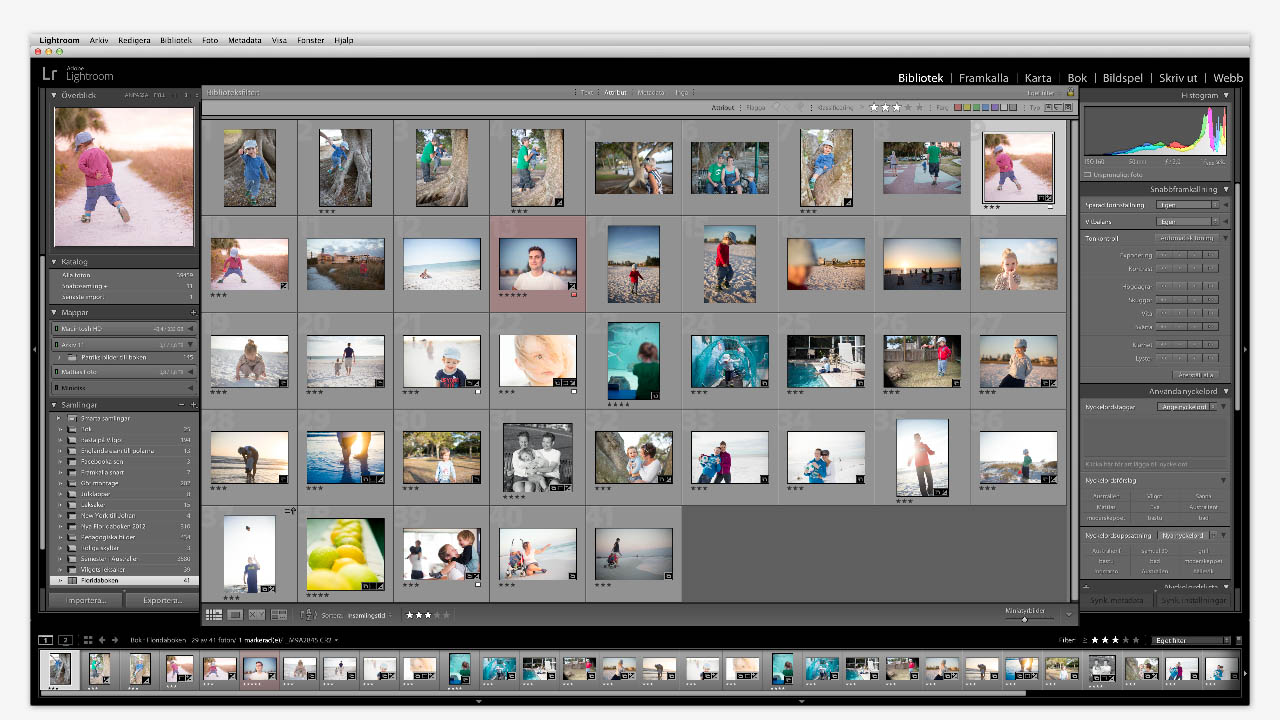Select the secondary display button 2
Screen dimensions: 1280x720
click(x=65, y=640)
